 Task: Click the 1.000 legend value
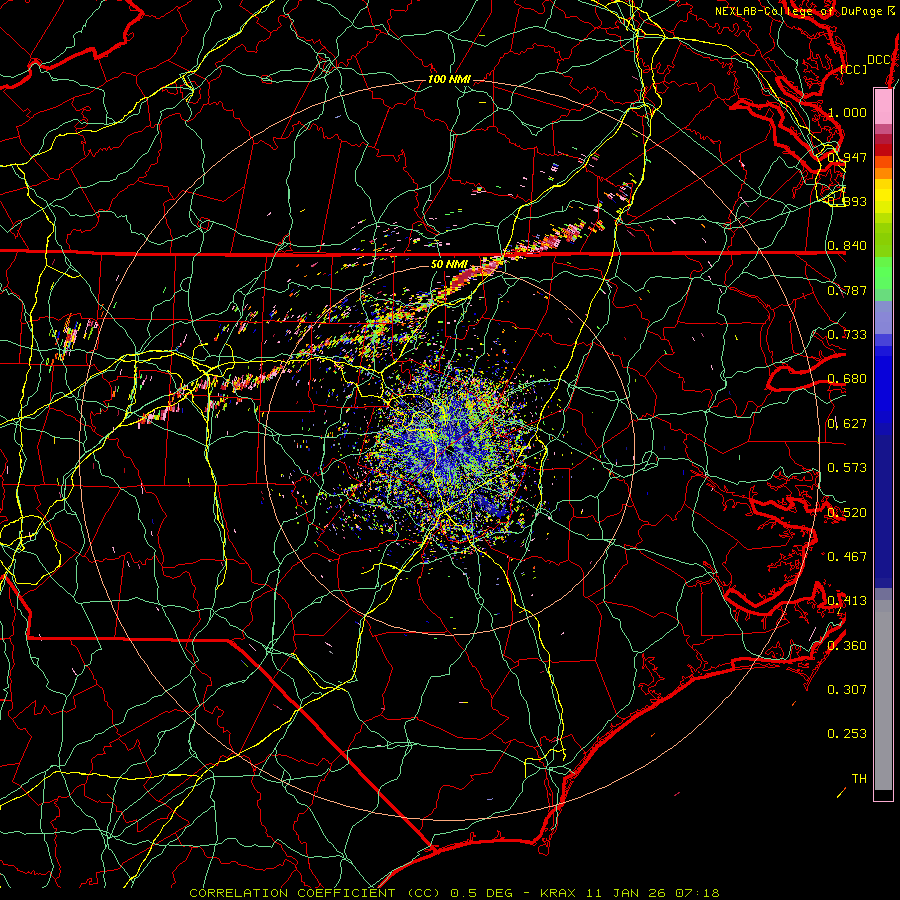click(x=847, y=112)
